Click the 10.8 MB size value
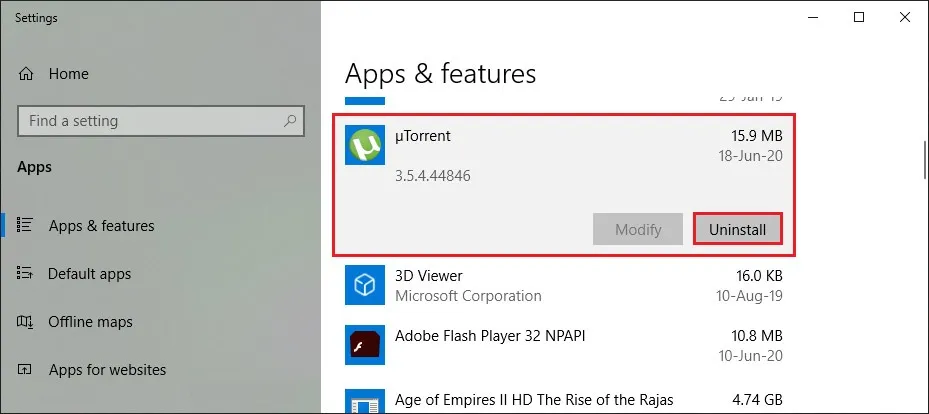 pos(757,336)
